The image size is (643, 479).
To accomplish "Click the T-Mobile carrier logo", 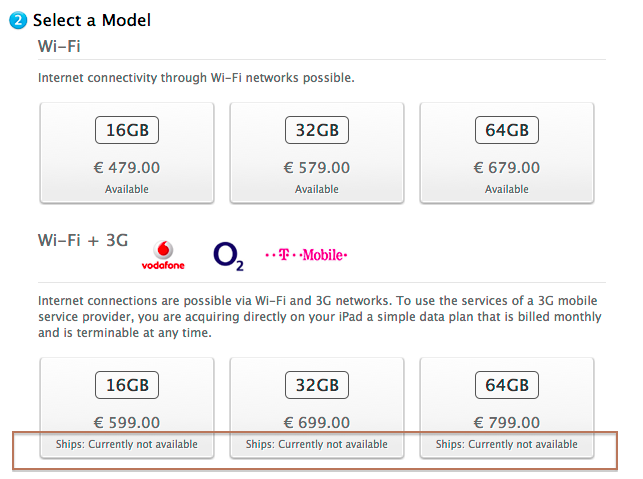I will (306, 255).
